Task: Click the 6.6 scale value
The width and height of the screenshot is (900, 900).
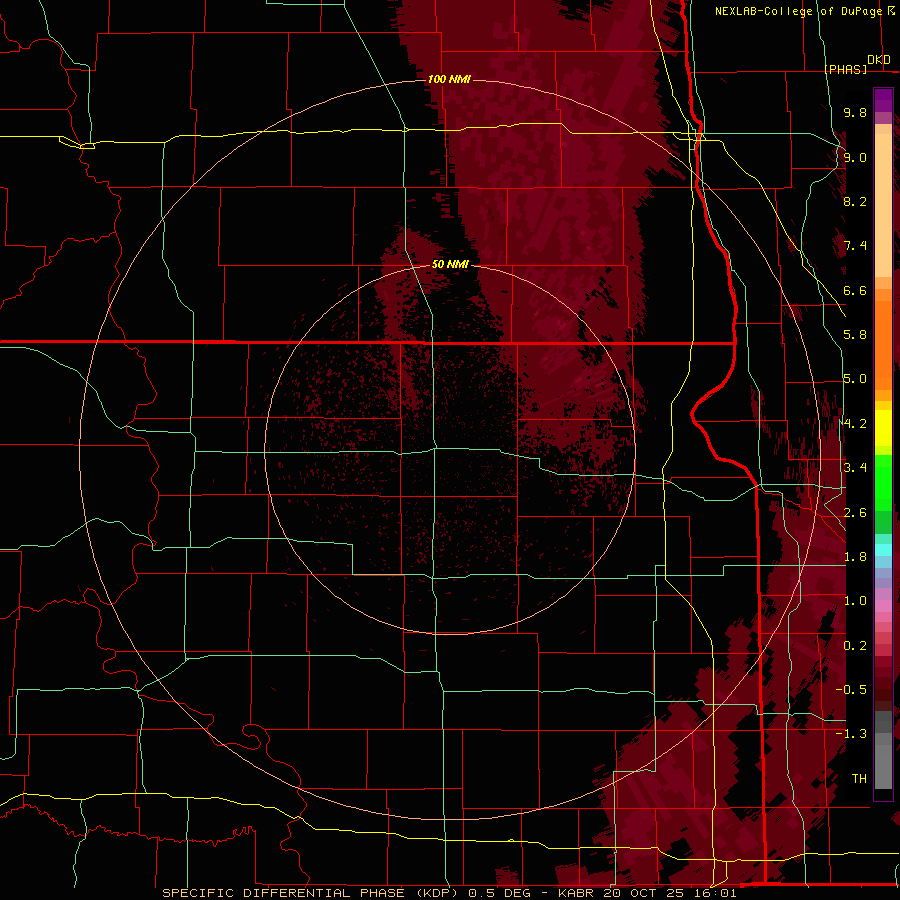Action: 855,290
